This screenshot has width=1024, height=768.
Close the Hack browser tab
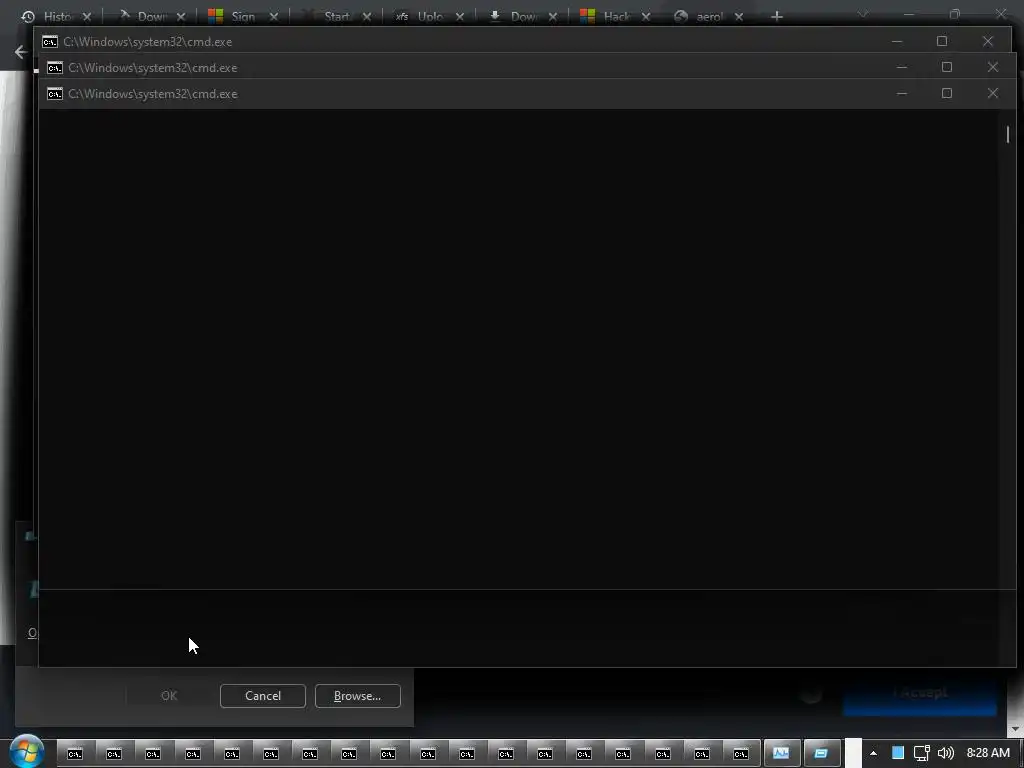[x=646, y=17]
